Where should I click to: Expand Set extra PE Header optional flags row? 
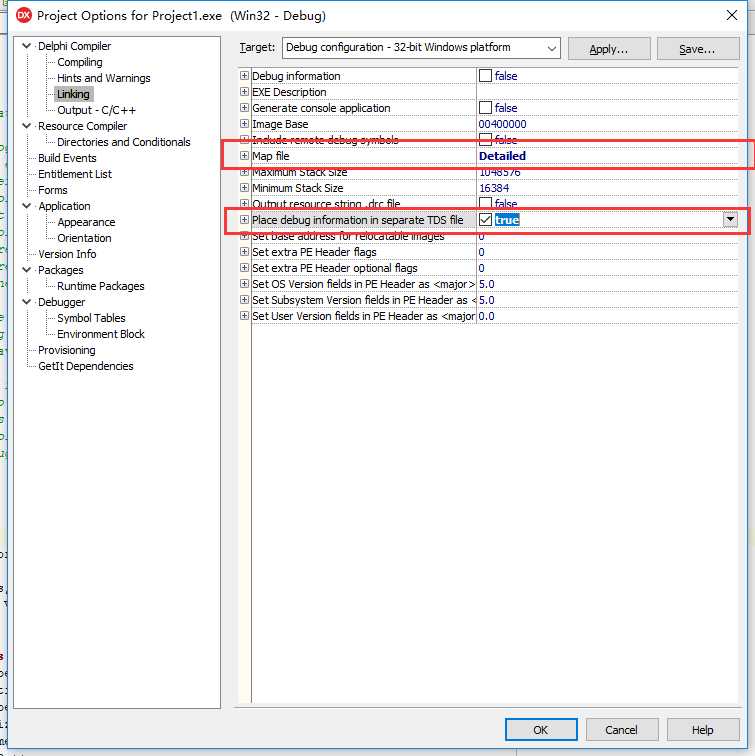pos(244,268)
